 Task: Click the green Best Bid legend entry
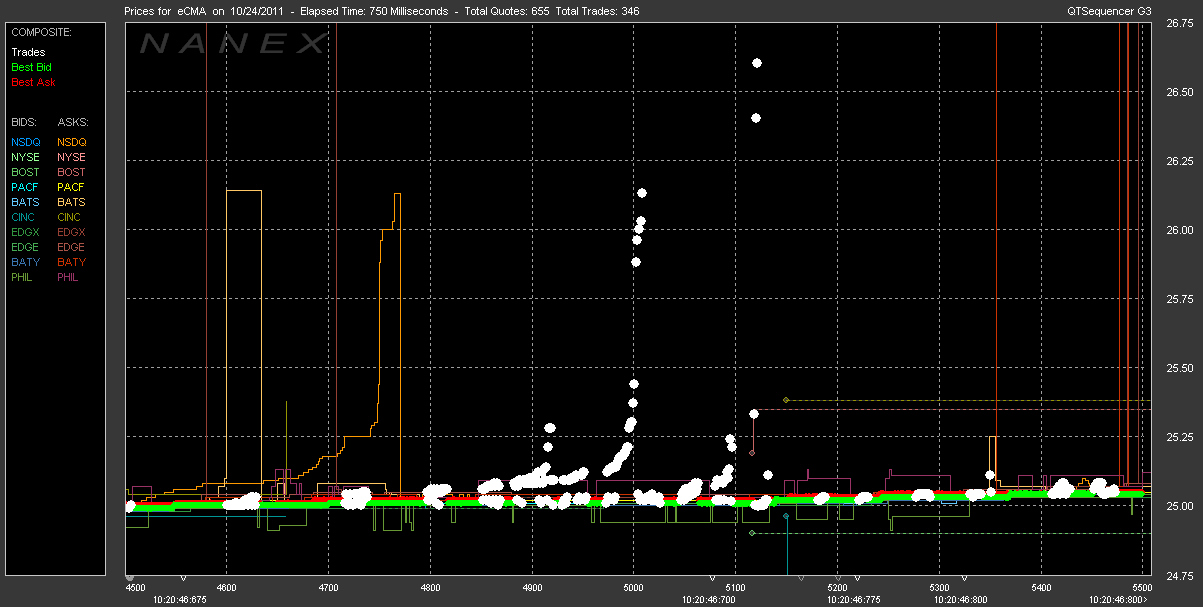30,67
